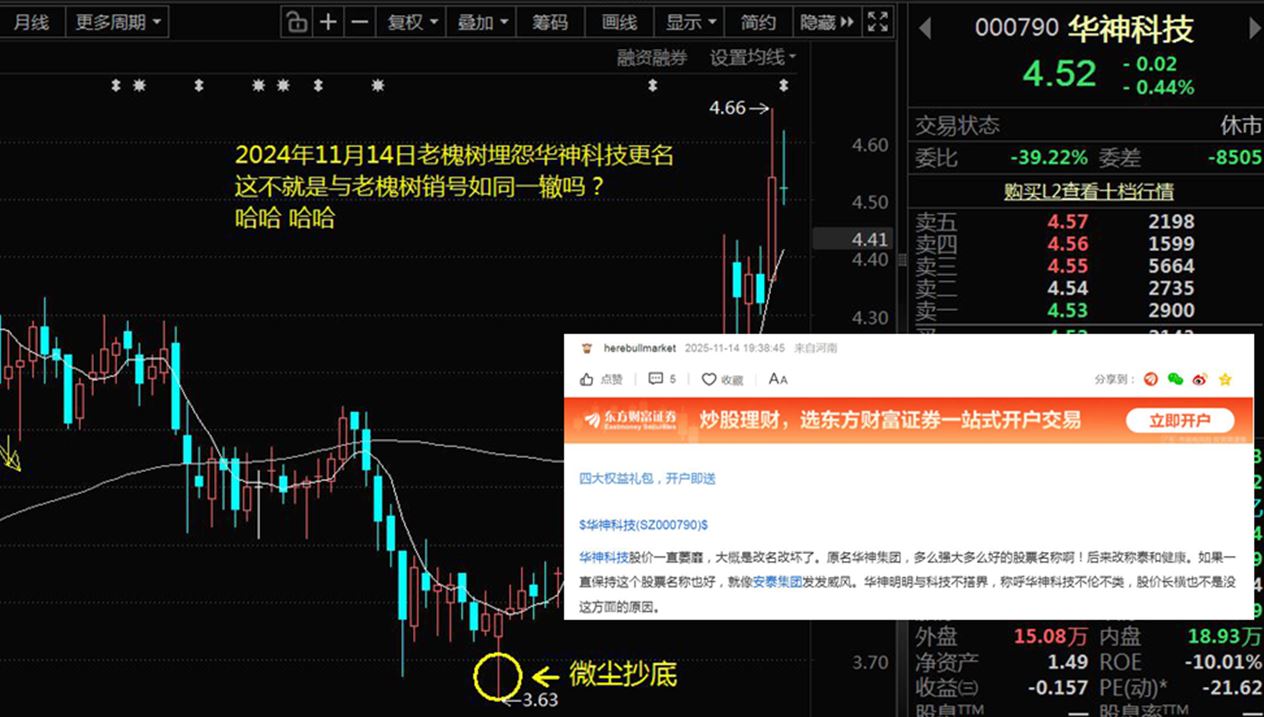Click 000790 华神科技 stock title
Image resolution: width=1264 pixels, height=717 pixels.
pyautogui.click(x=1084, y=28)
